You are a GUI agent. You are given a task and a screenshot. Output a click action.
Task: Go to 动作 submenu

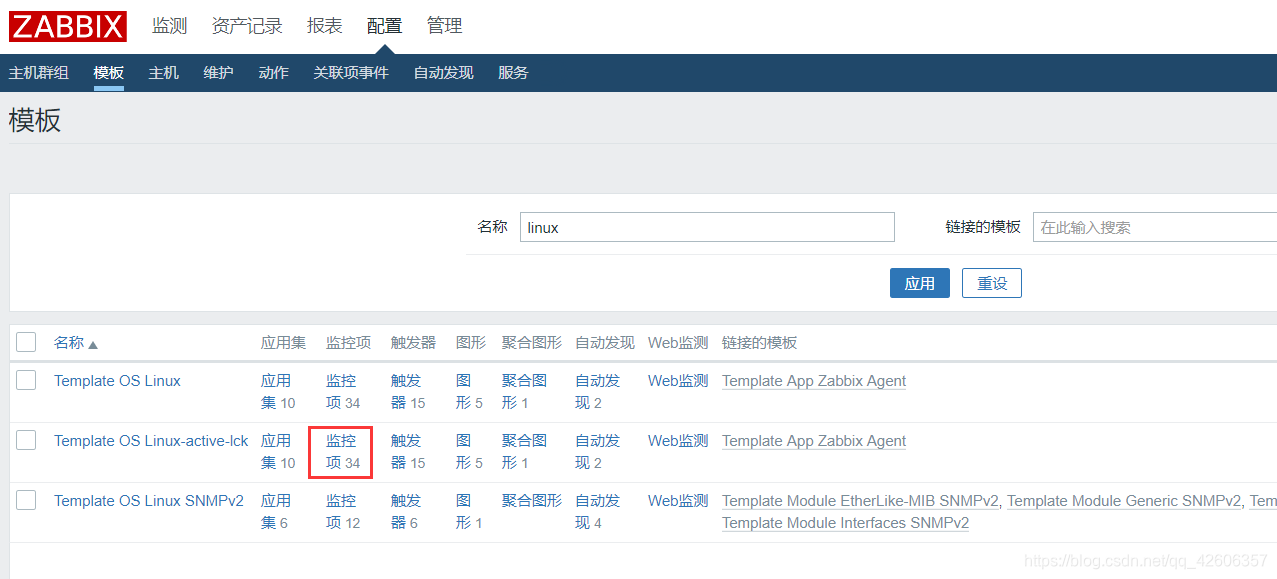click(274, 73)
